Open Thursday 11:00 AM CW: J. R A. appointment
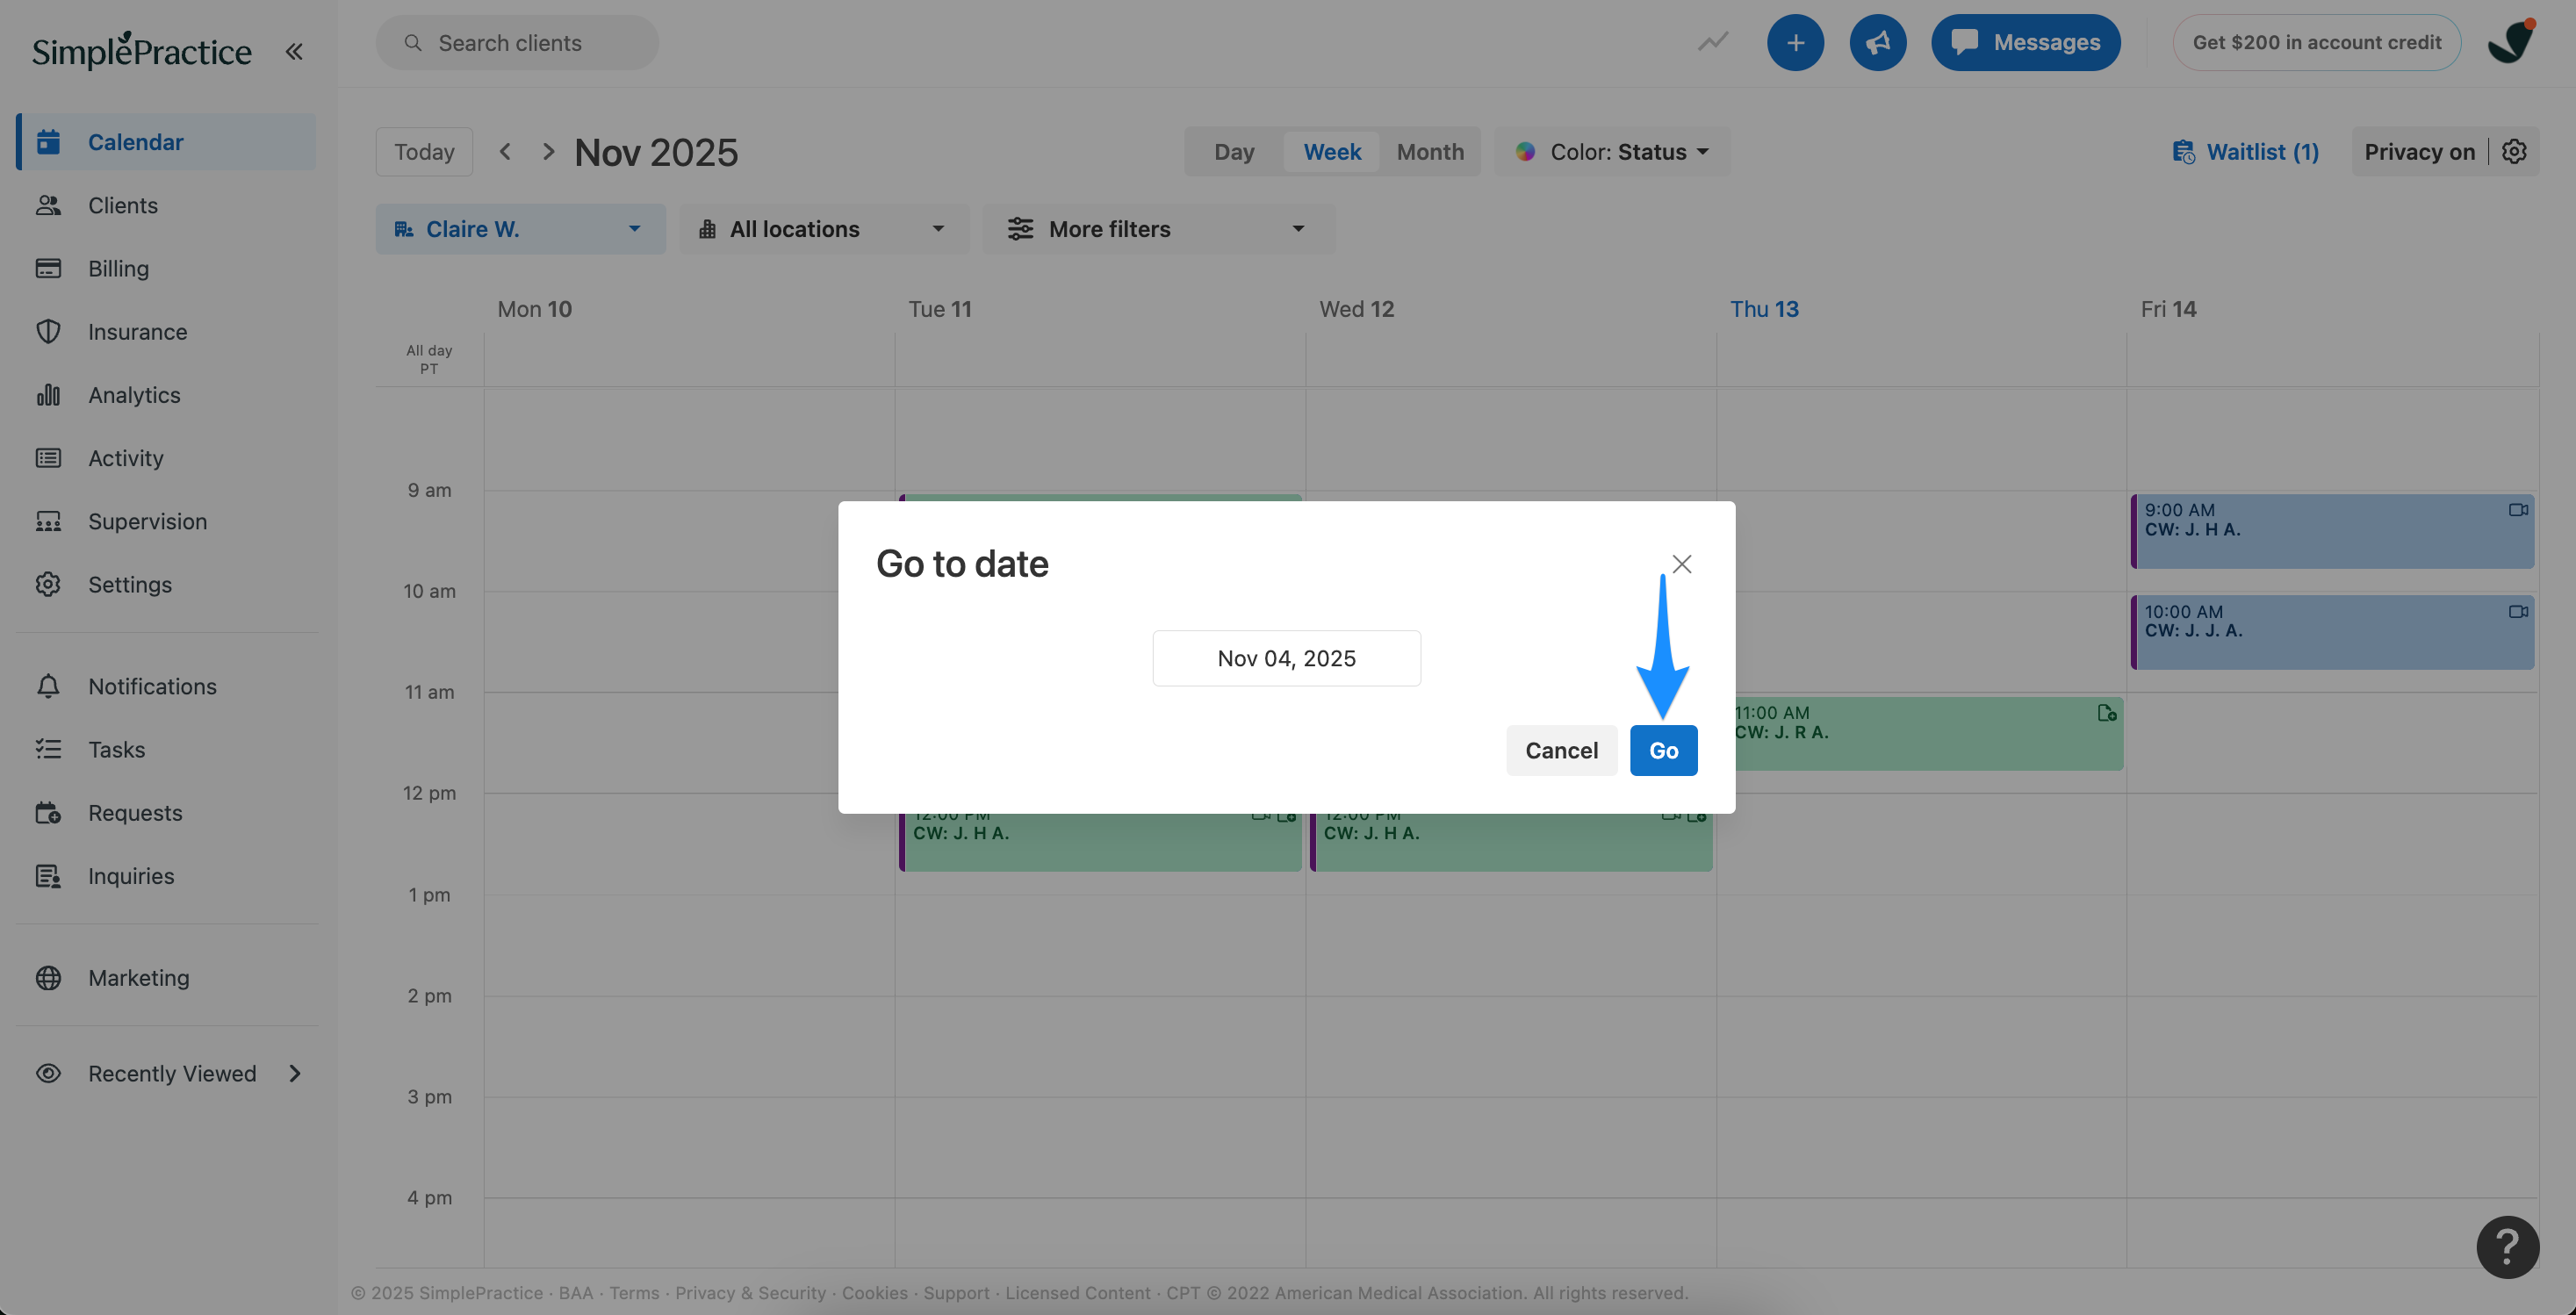This screenshot has width=2576, height=1315. click(x=1928, y=734)
